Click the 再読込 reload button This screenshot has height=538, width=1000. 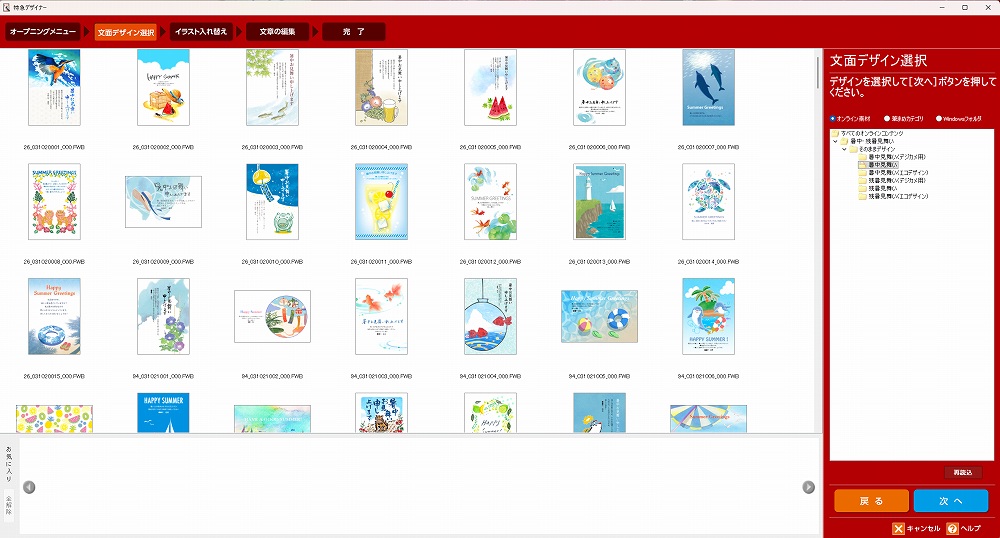(x=961, y=472)
